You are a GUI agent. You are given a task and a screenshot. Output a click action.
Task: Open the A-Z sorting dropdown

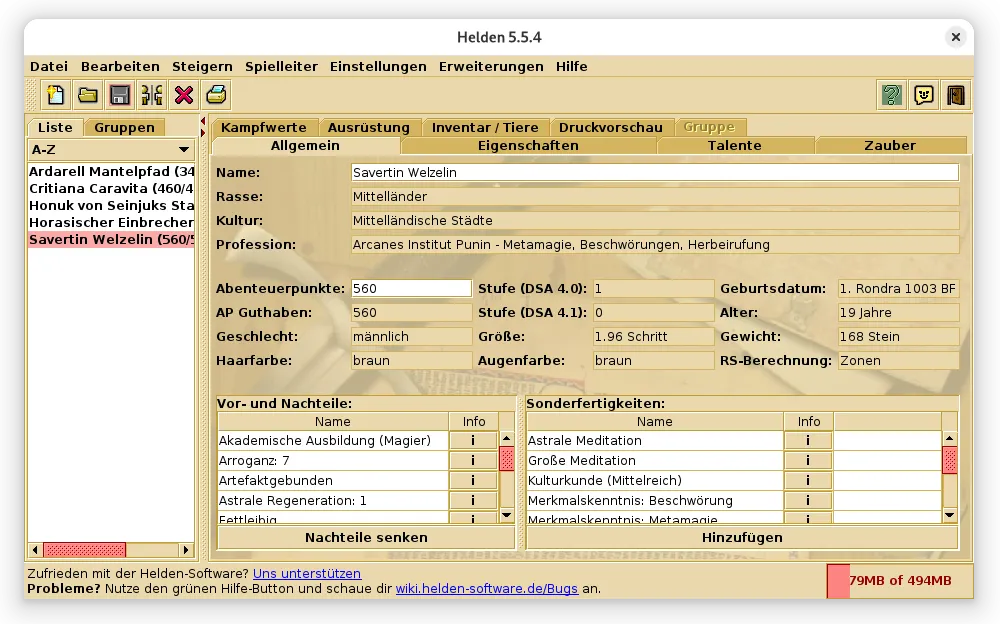coord(111,150)
